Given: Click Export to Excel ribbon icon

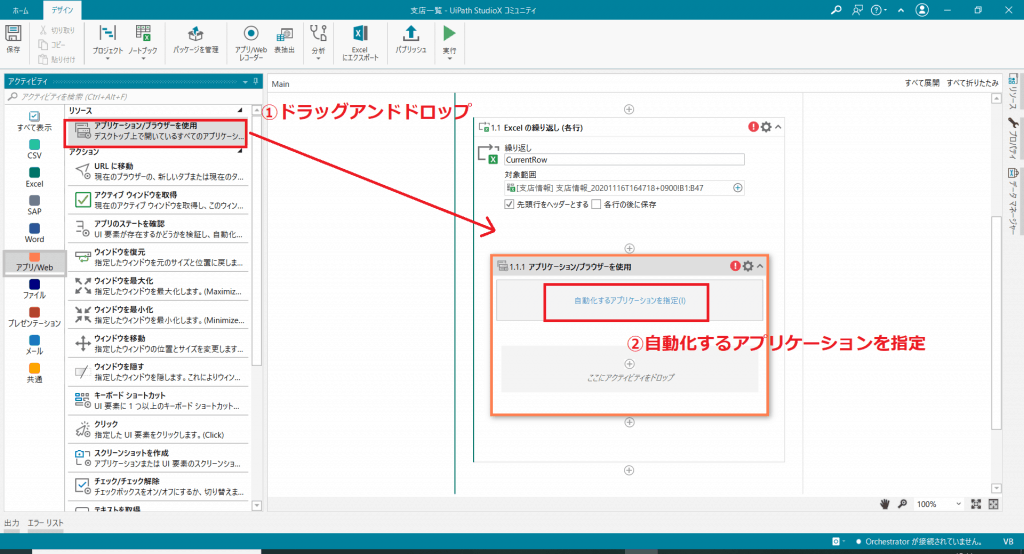Looking at the screenshot, I should point(360,38).
